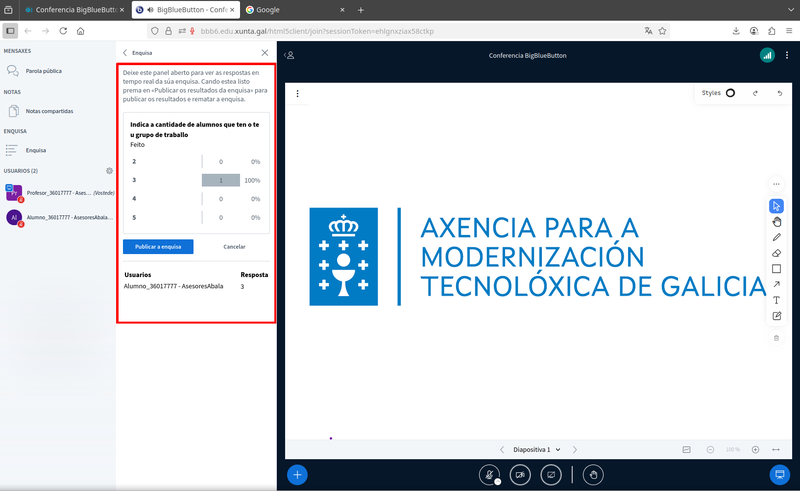Screen dimensions: 800x491
Task: Click Cancelar to cancel the poll
Action: (x=234, y=246)
